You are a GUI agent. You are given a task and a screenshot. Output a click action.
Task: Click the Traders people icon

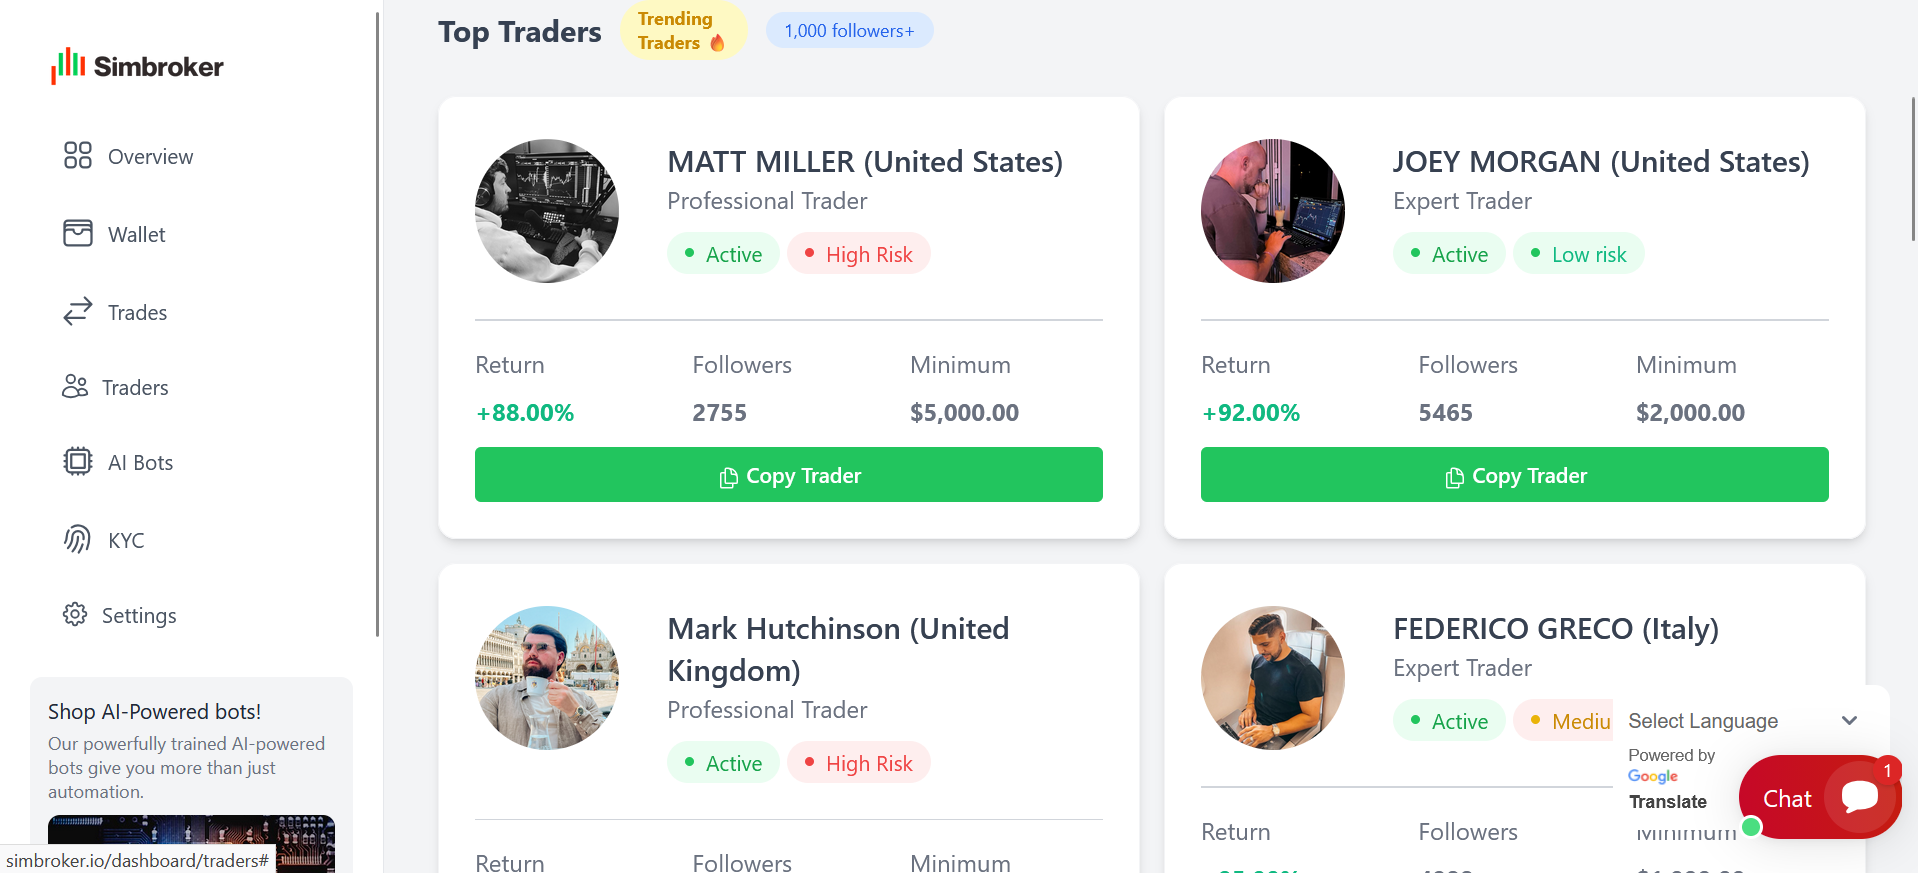[x=75, y=386]
